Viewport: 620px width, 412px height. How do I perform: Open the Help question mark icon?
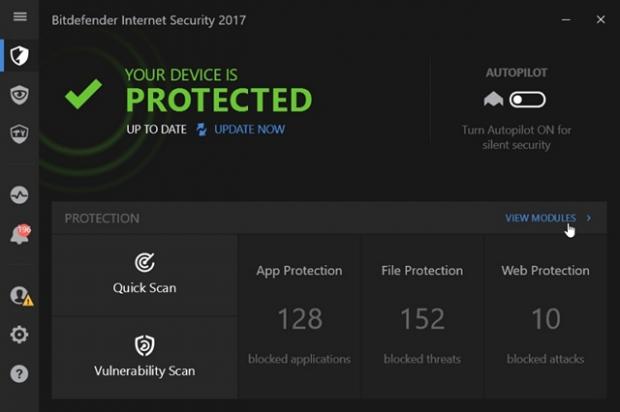coord(19,374)
